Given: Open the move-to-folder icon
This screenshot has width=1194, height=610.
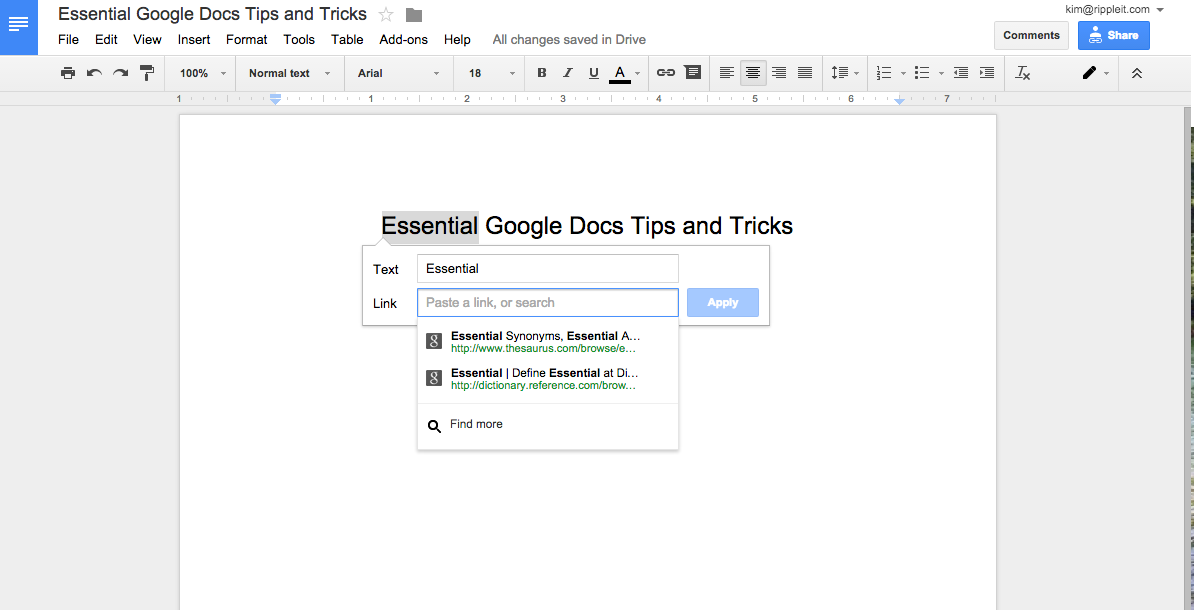Looking at the screenshot, I should (x=413, y=14).
